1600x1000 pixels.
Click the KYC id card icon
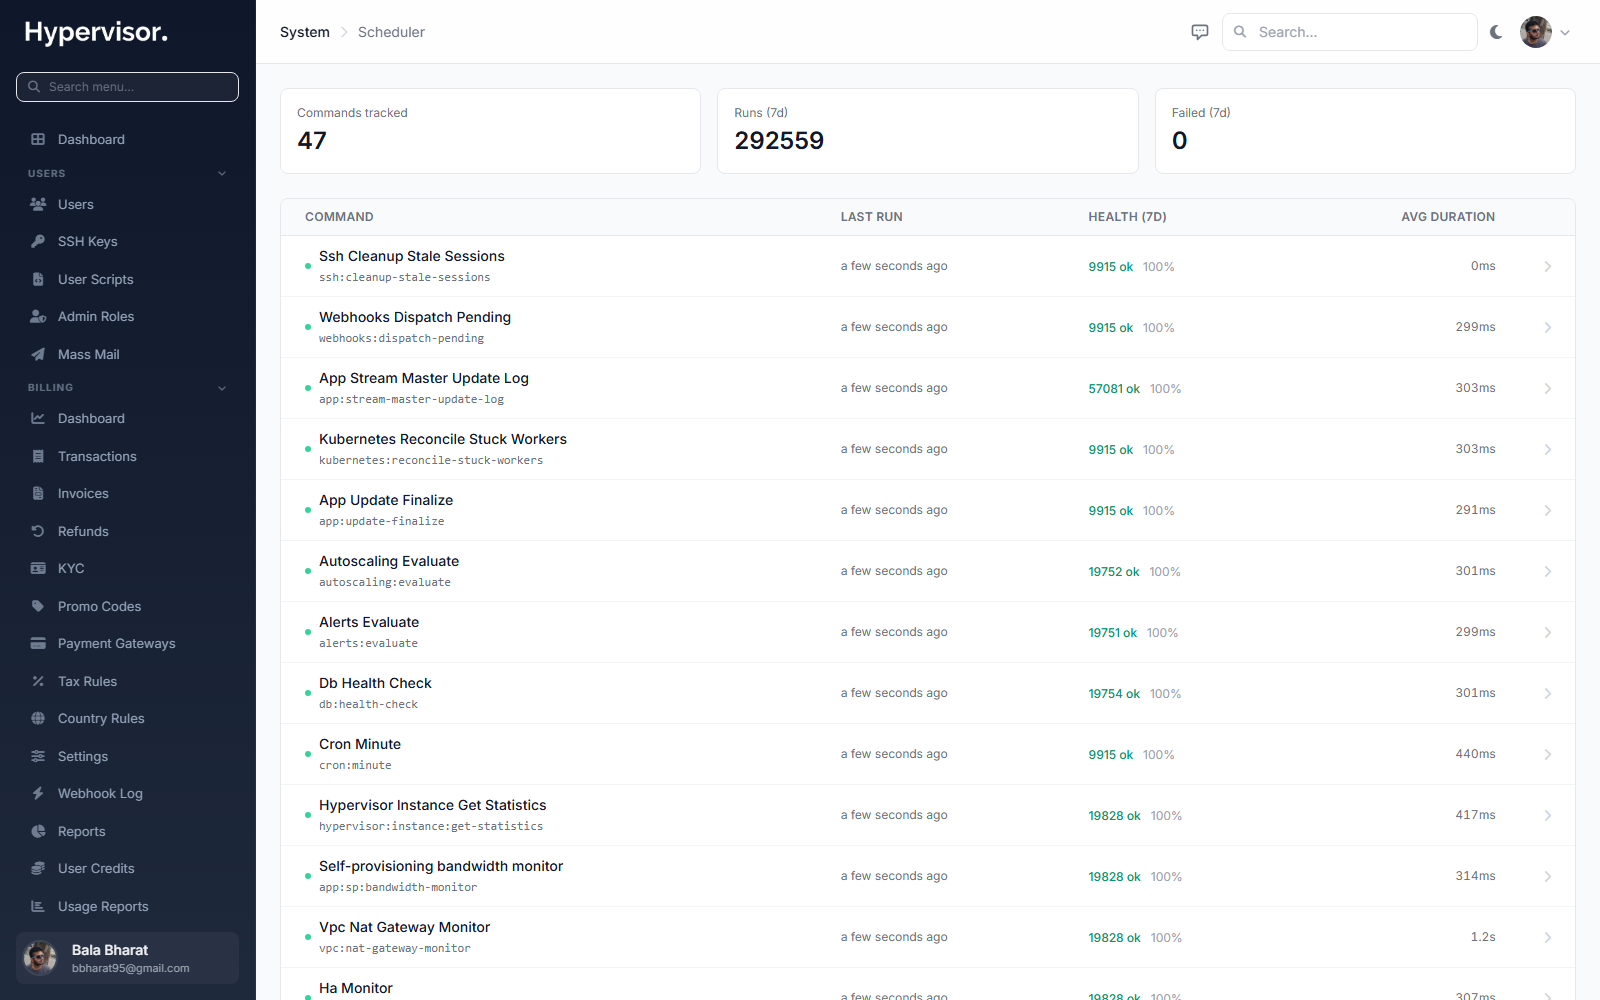[x=38, y=568]
